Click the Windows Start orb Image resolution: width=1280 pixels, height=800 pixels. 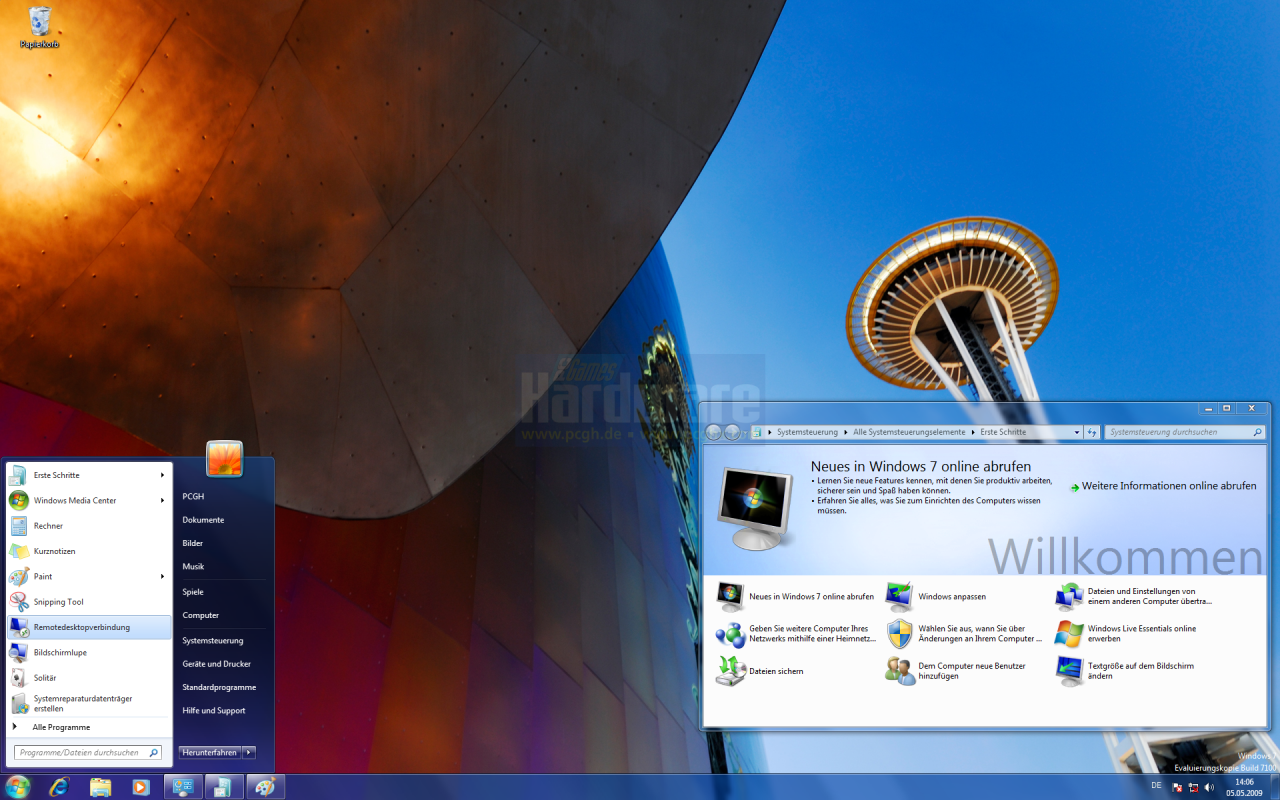click(x=17, y=787)
